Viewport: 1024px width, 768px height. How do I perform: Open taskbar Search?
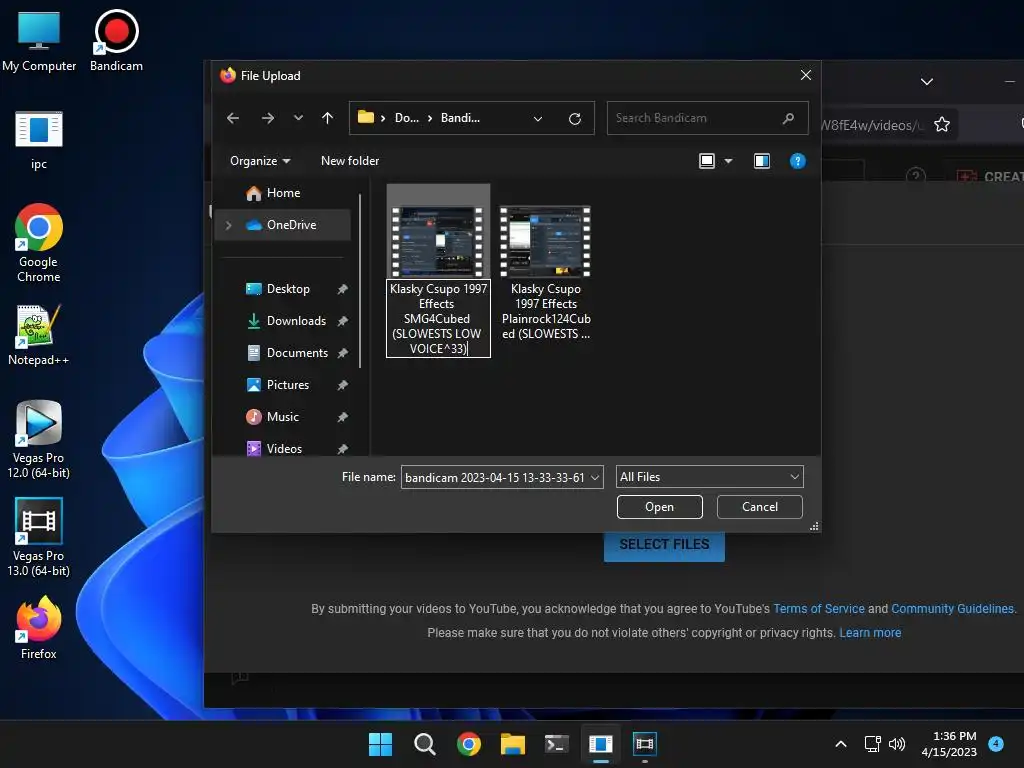(x=424, y=744)
